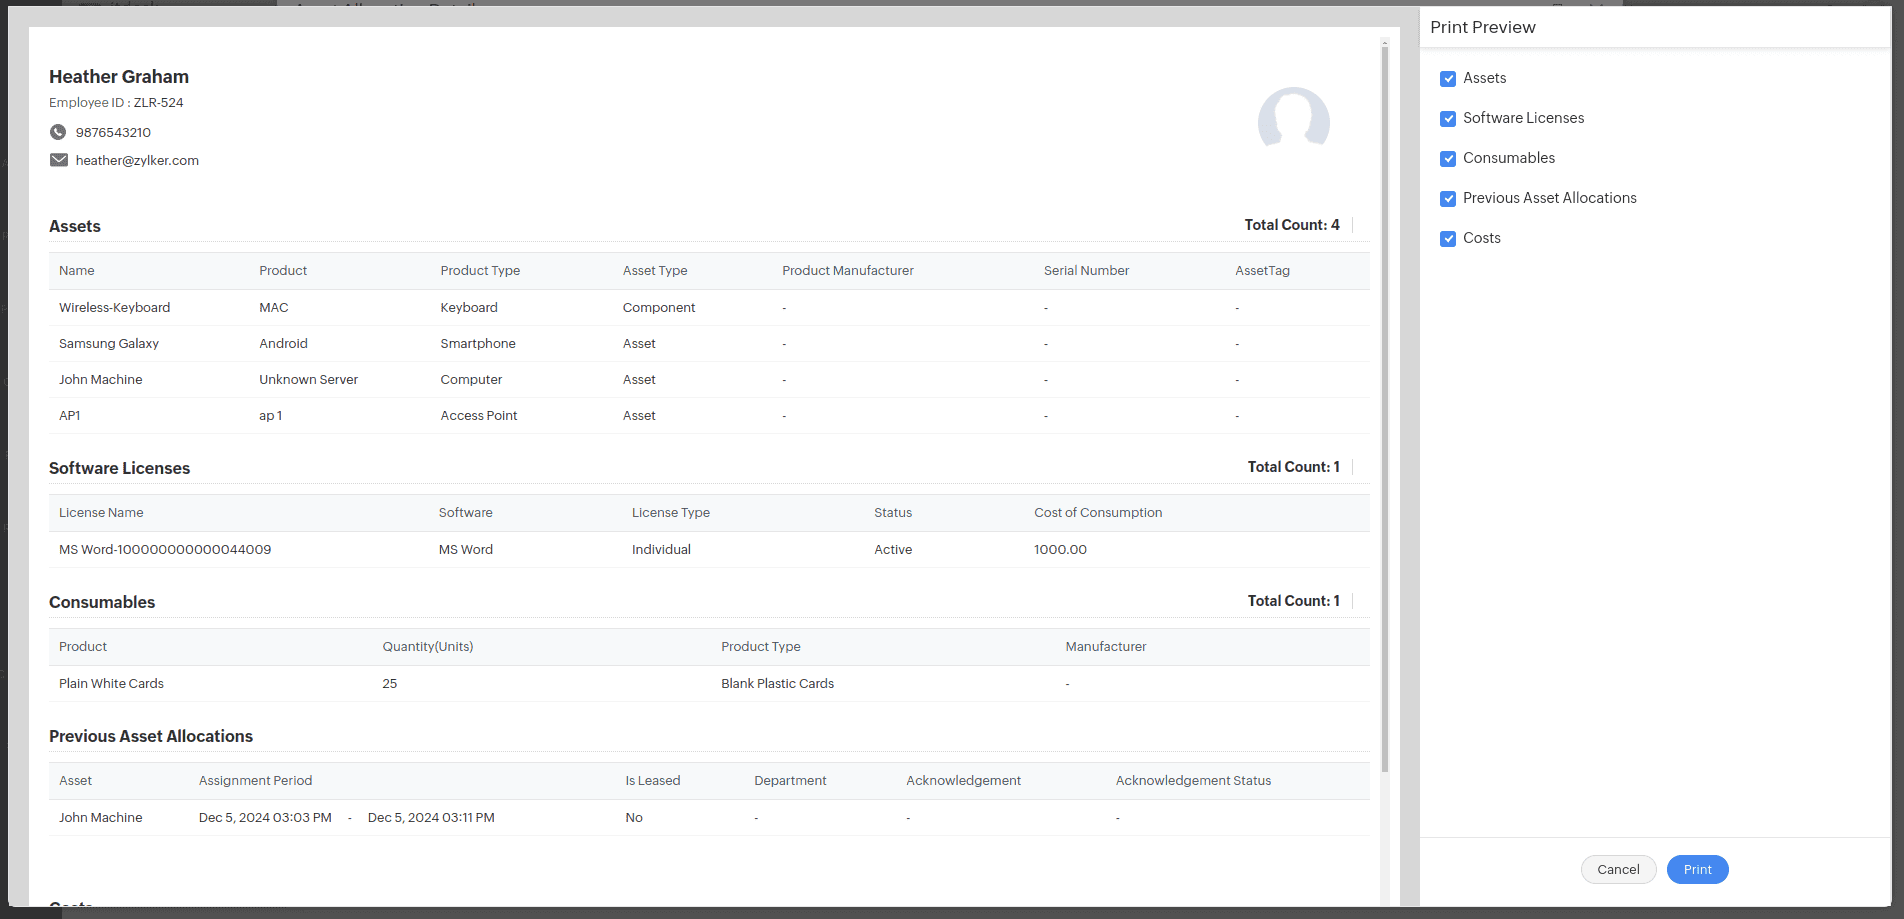Select the Samsung Galaxy asset name

pyautogui.click(x=109, y=343)
